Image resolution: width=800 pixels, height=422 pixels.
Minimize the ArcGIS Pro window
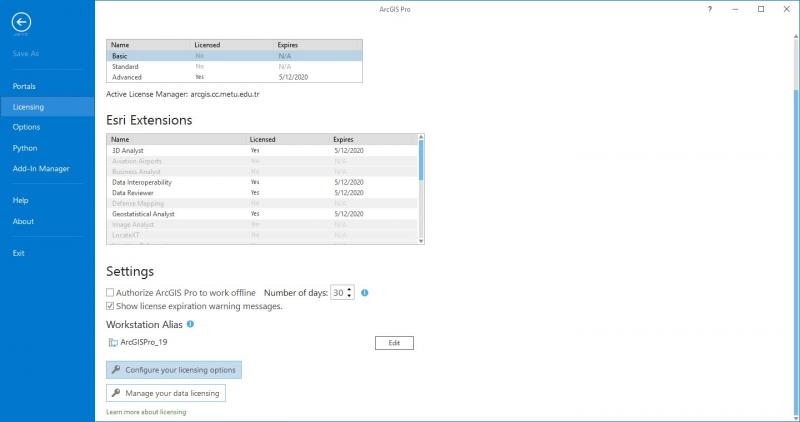(x=735, y=9)
